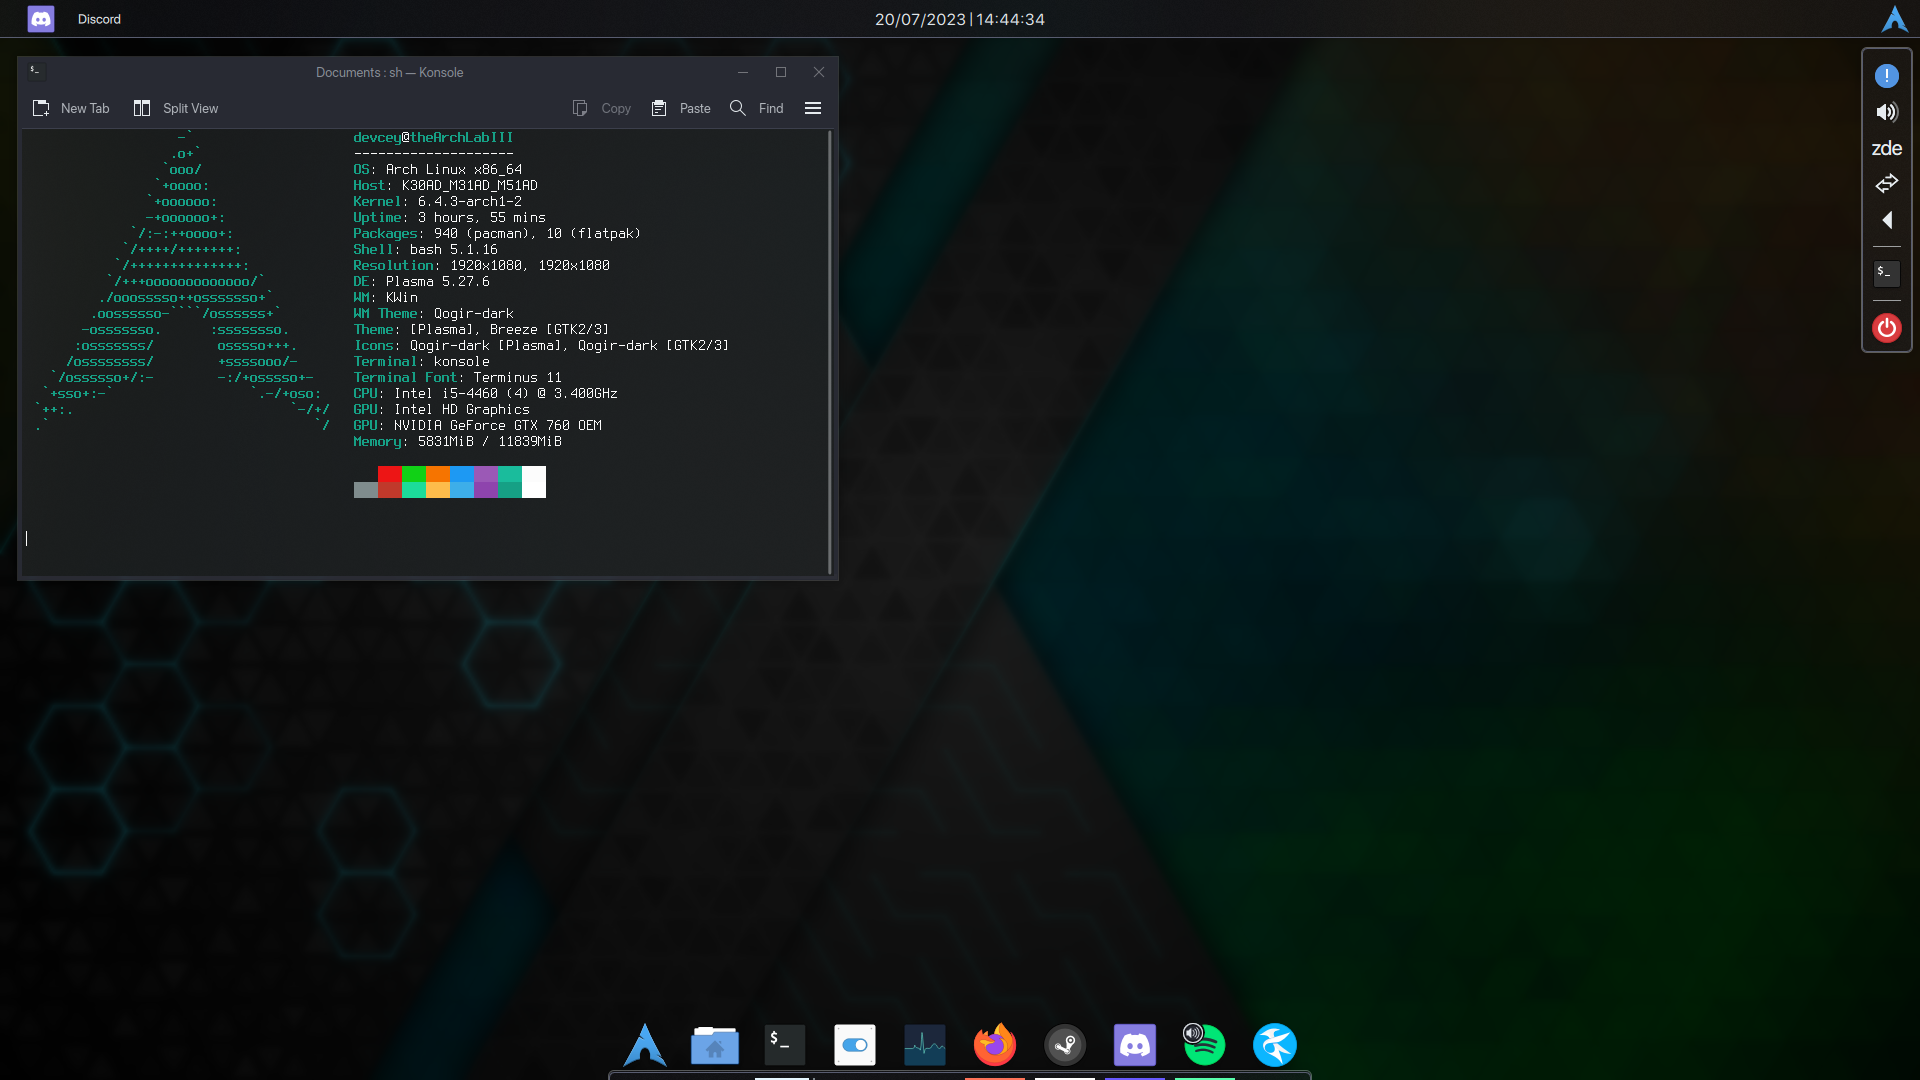This screenshot has width=1920, height=1080.
Task: Launch the terminal shortcut in side panel
Action: pos(1886,273)
